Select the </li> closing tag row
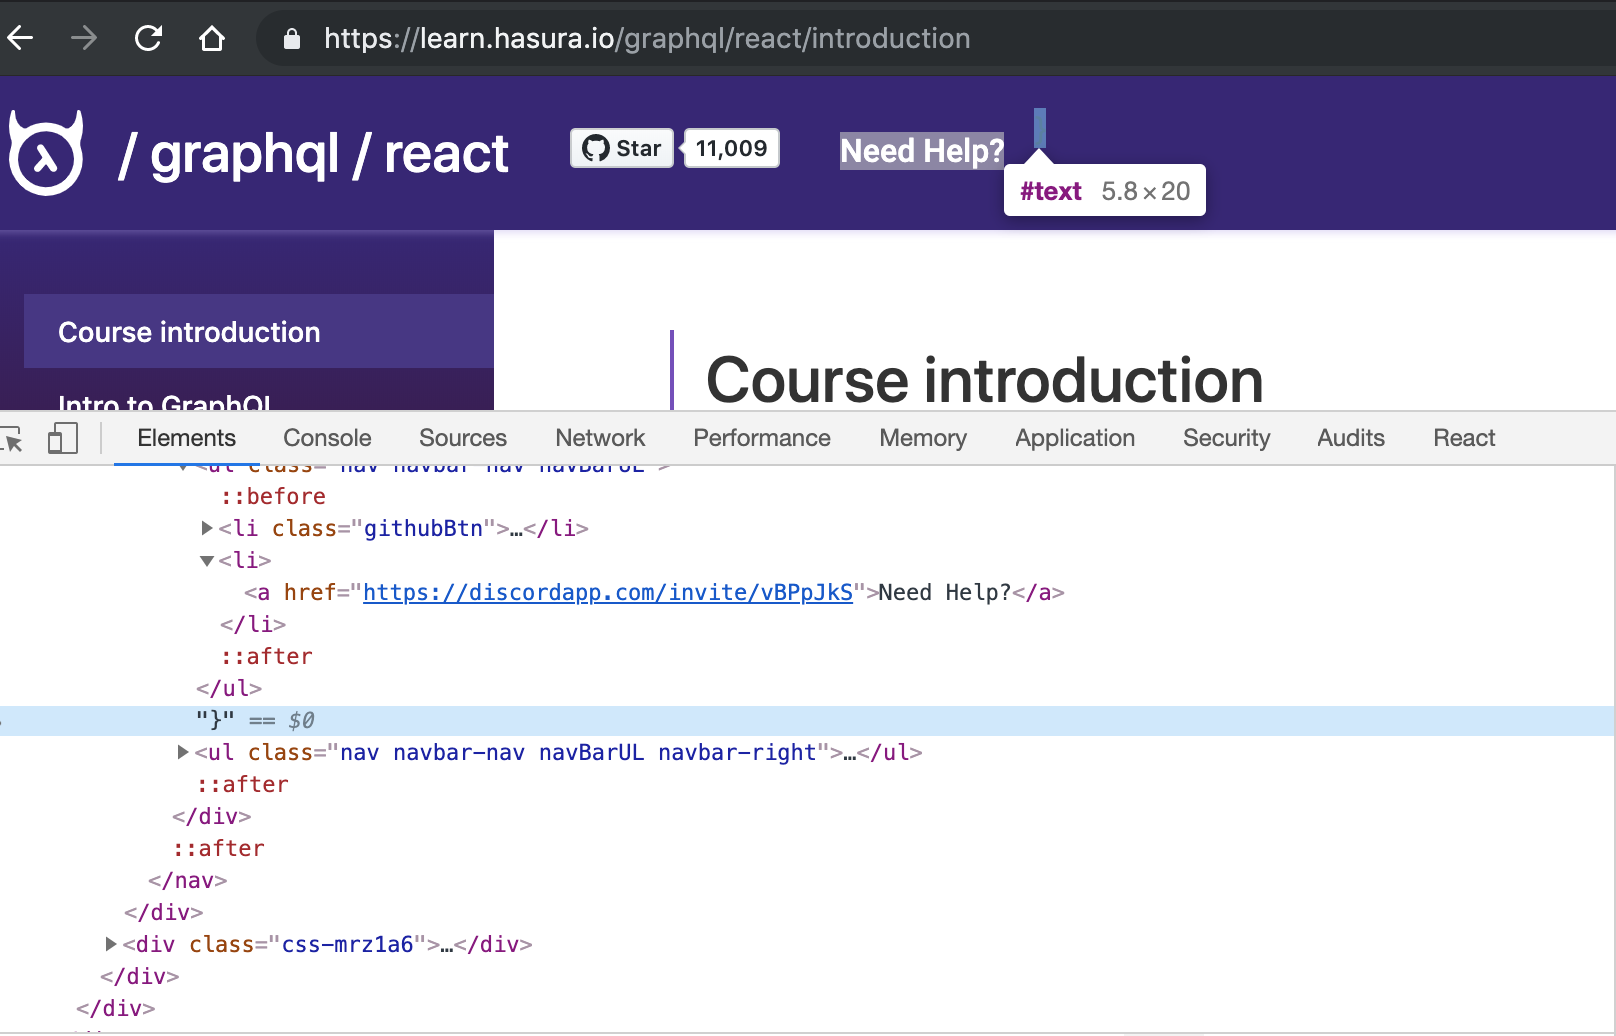 click(x=808, y=624)
